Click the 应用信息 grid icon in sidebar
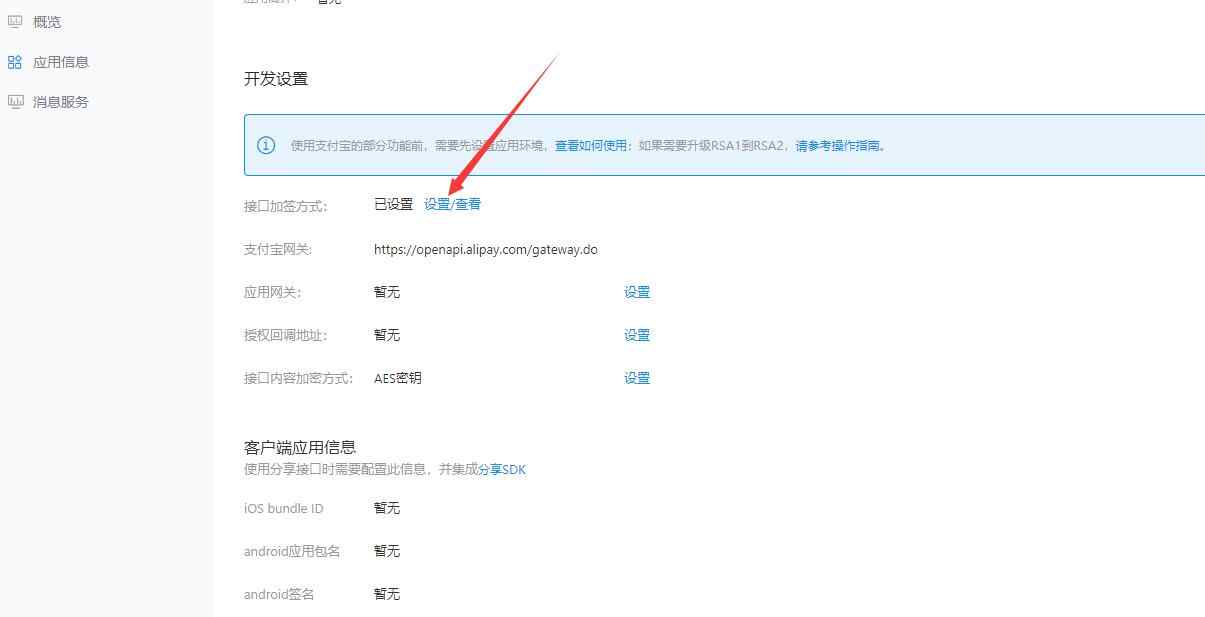1205x617 pixels. [x=14, y=61]
